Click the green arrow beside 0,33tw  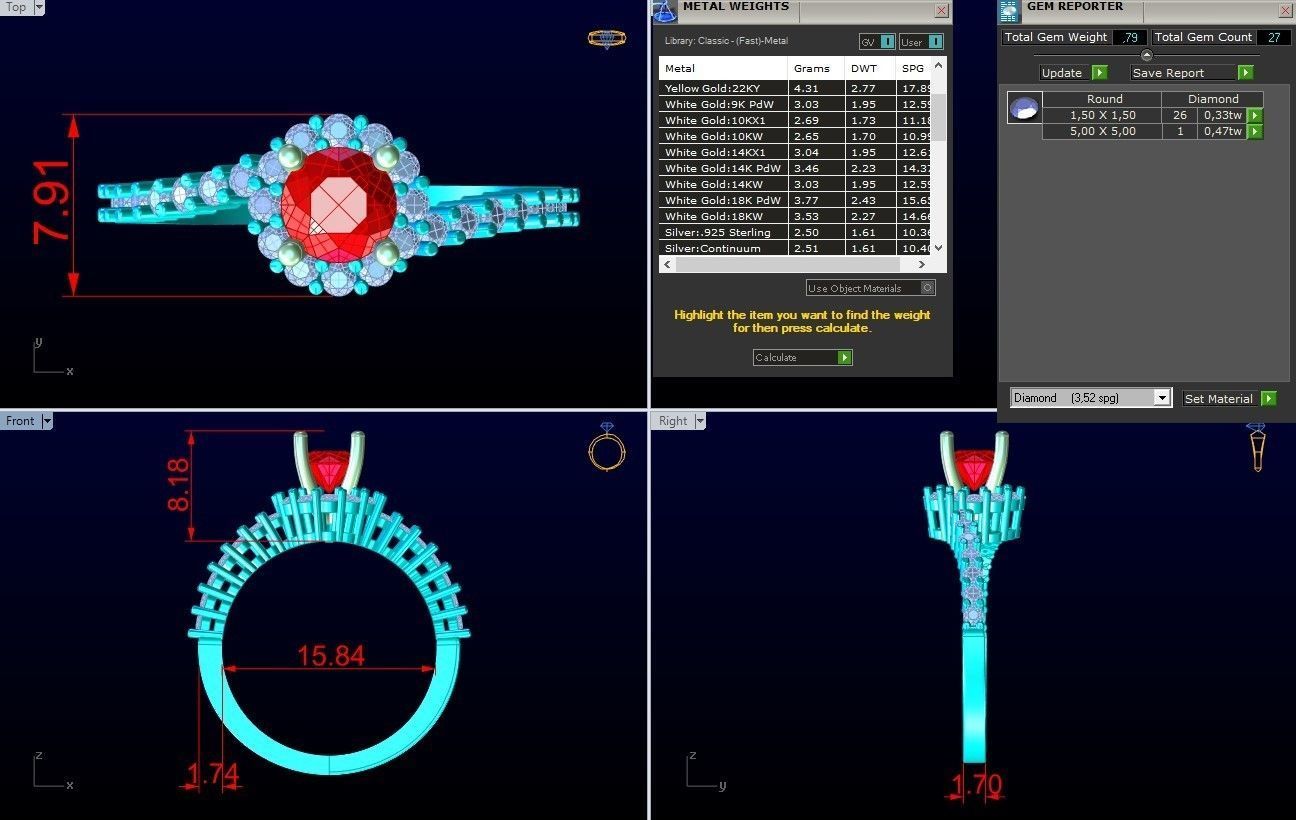click(1255, 116)
